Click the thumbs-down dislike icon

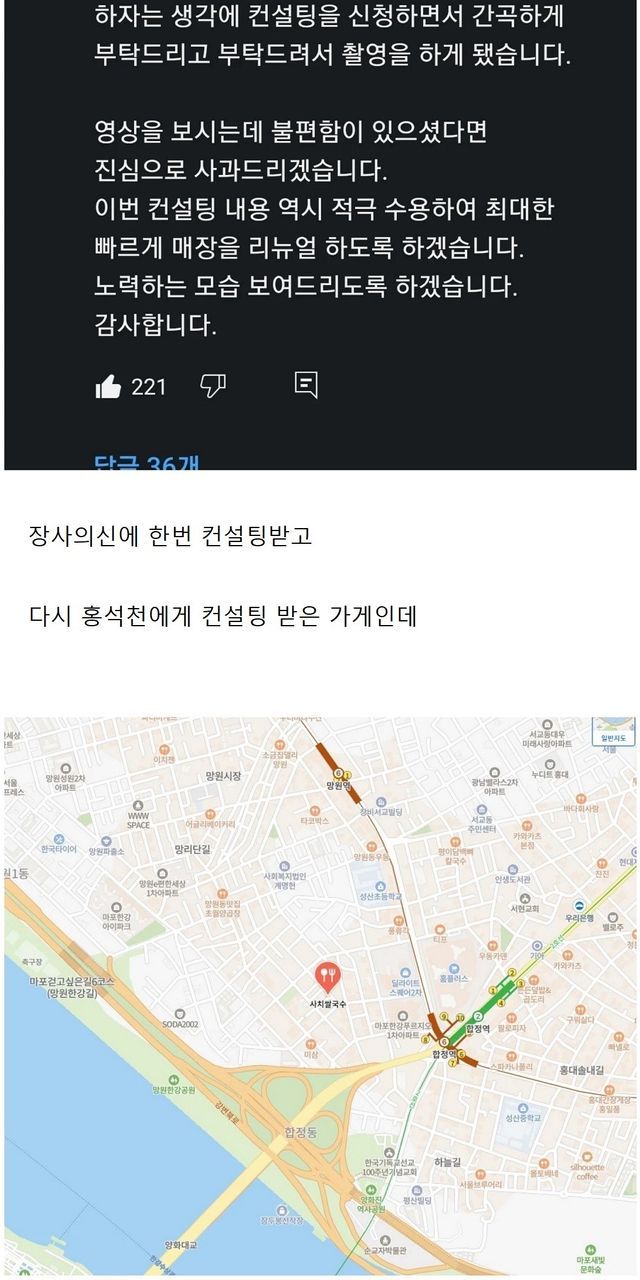point(213,385)
